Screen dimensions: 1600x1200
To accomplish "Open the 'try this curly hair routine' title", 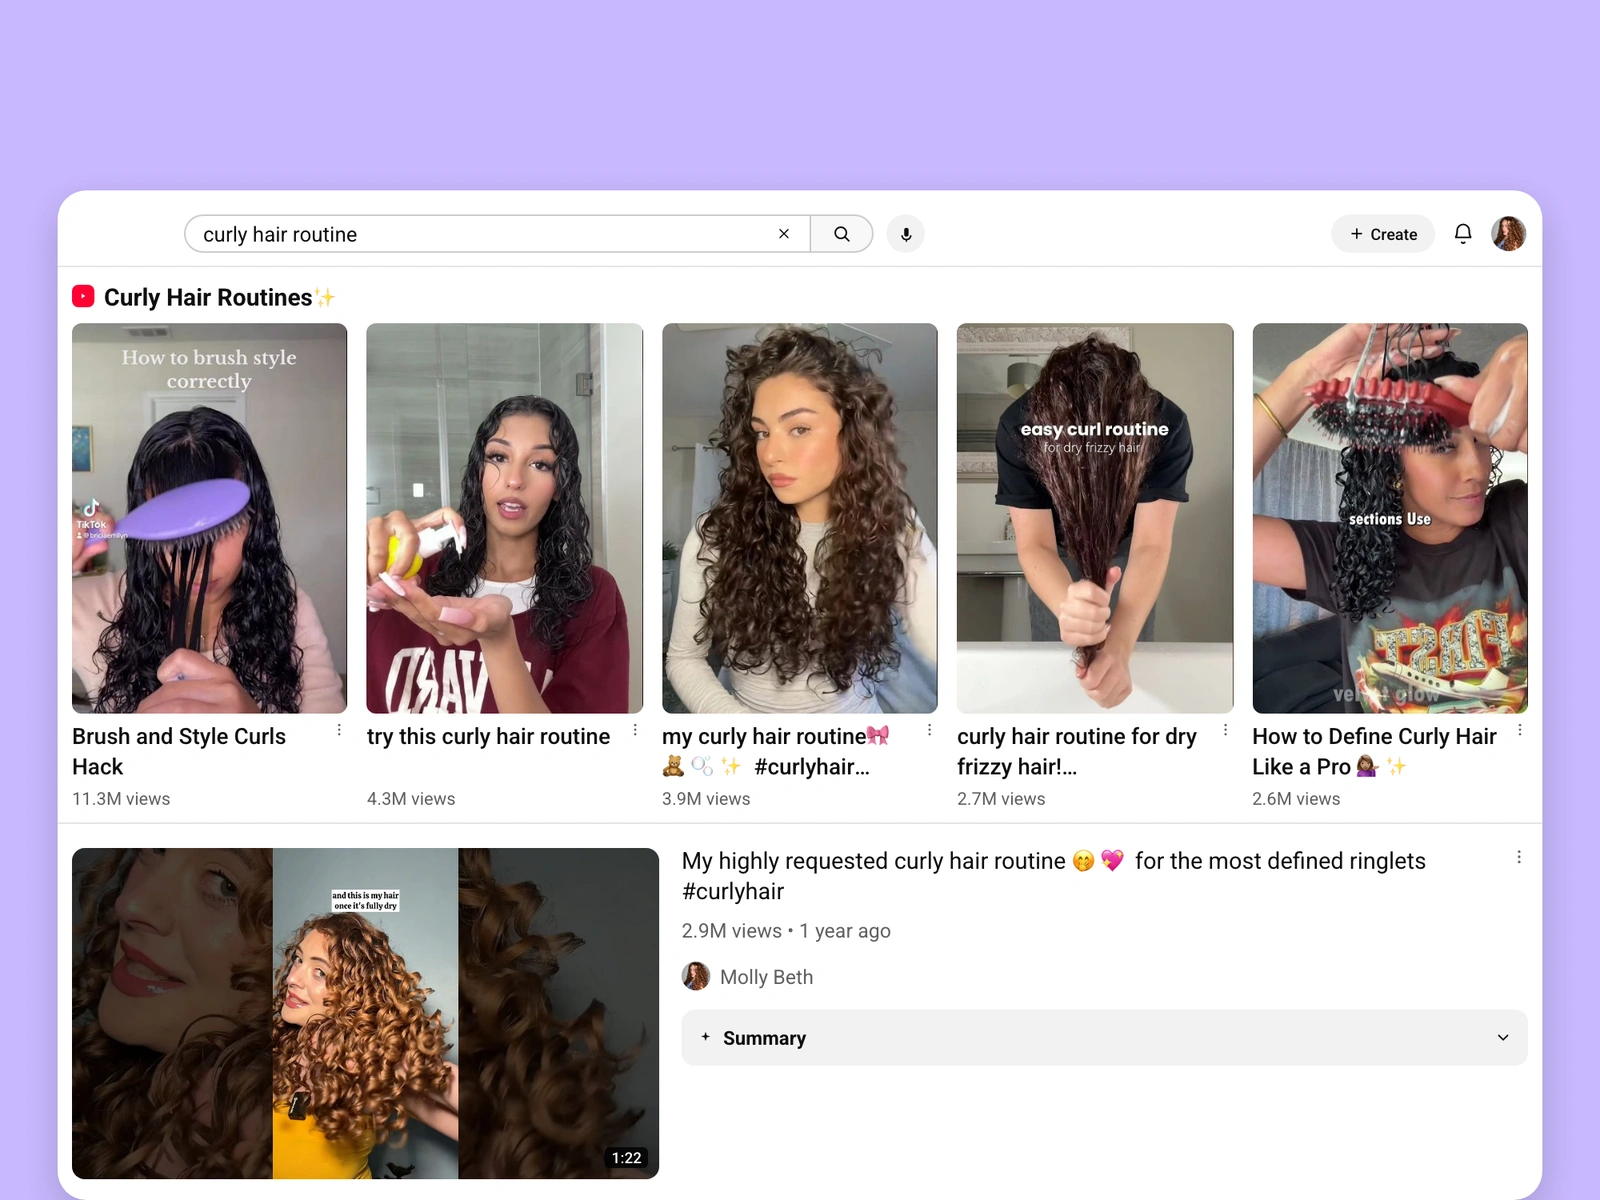I will pyautogui.click(x=488, y=737).
